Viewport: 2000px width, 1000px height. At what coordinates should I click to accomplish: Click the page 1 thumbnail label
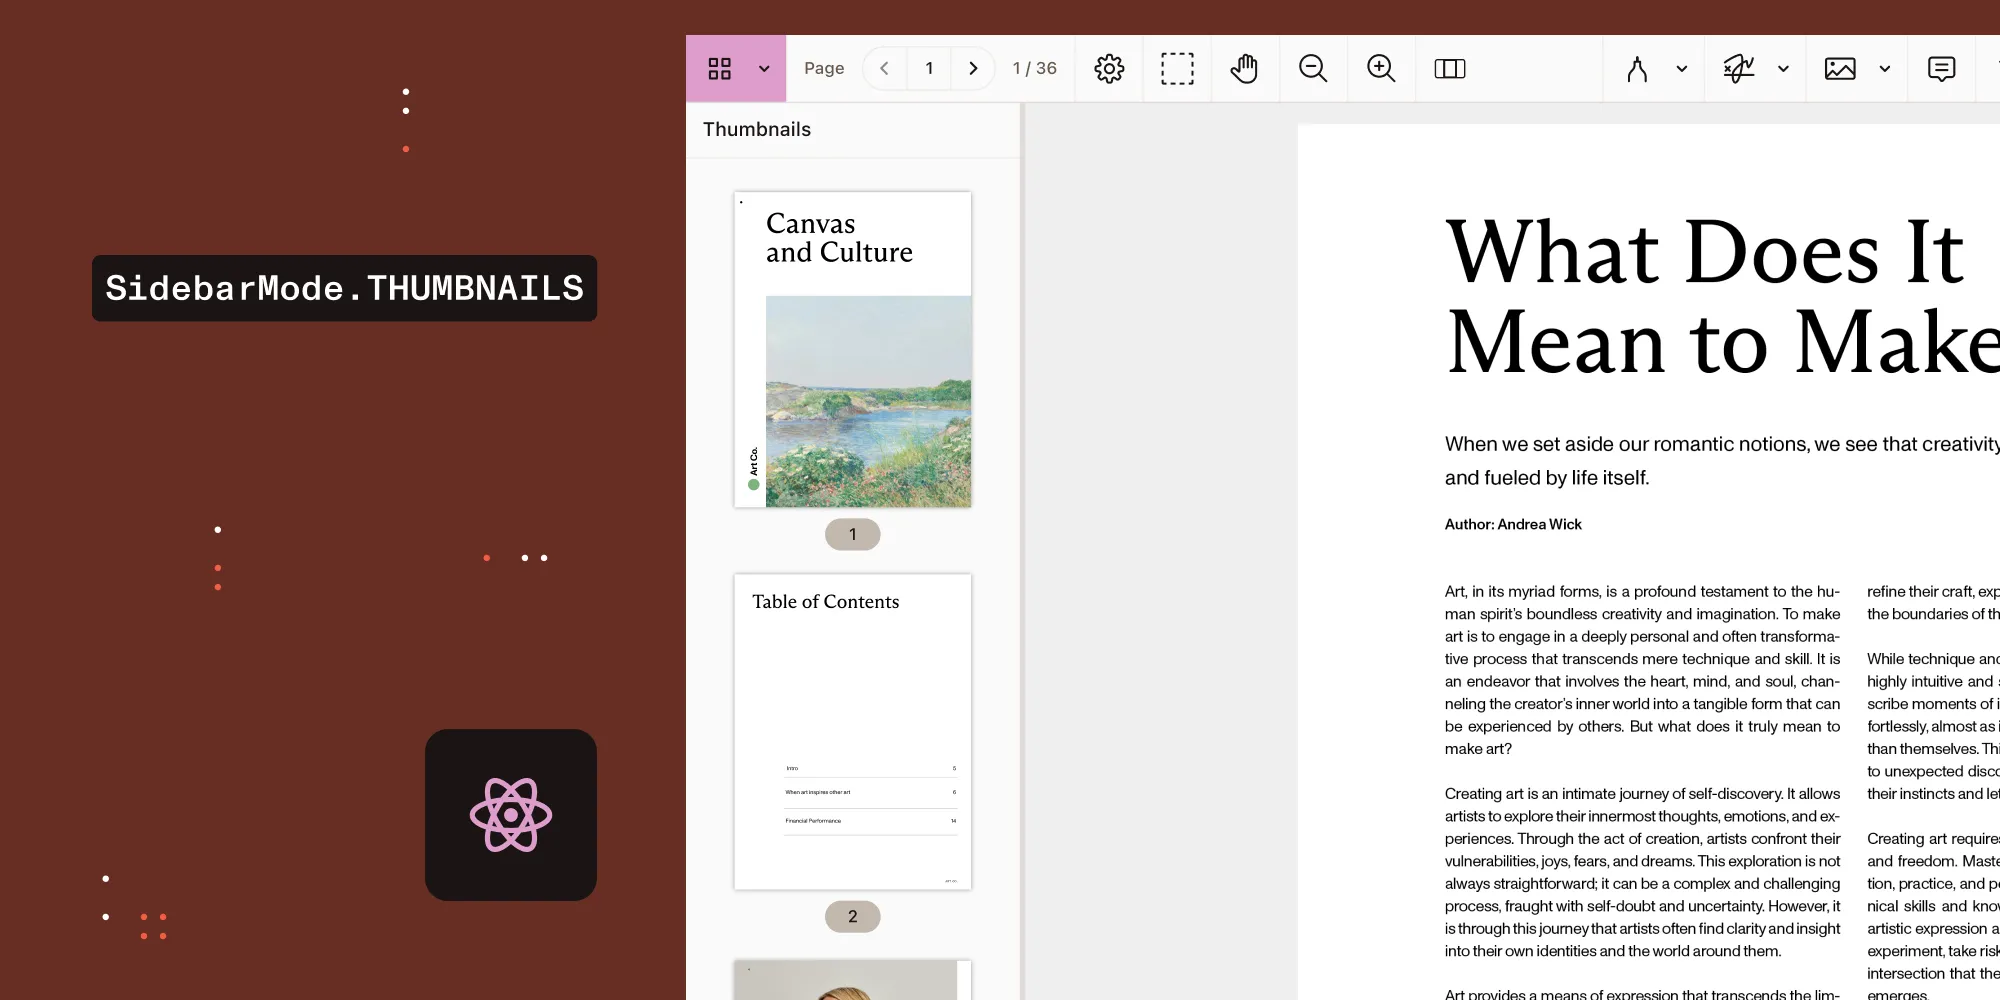(853, 534)
